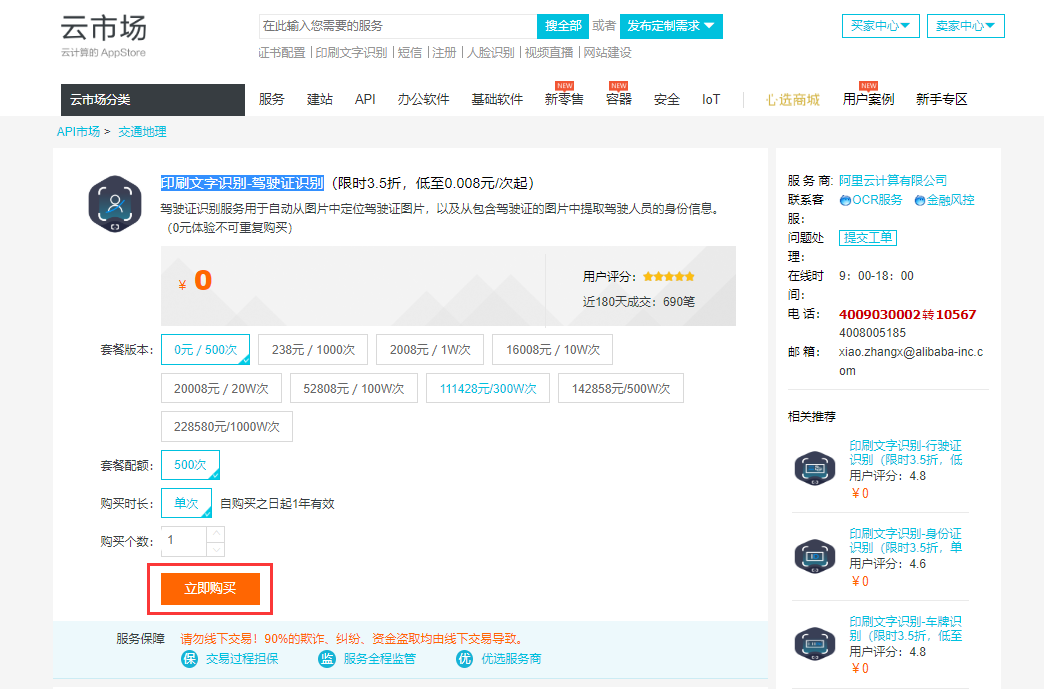The width and height of the screenshot is (1044, 689).
Task: Open the 印刷文字识别-身份证识别 recommendation title
Action: tap(906, 541)
